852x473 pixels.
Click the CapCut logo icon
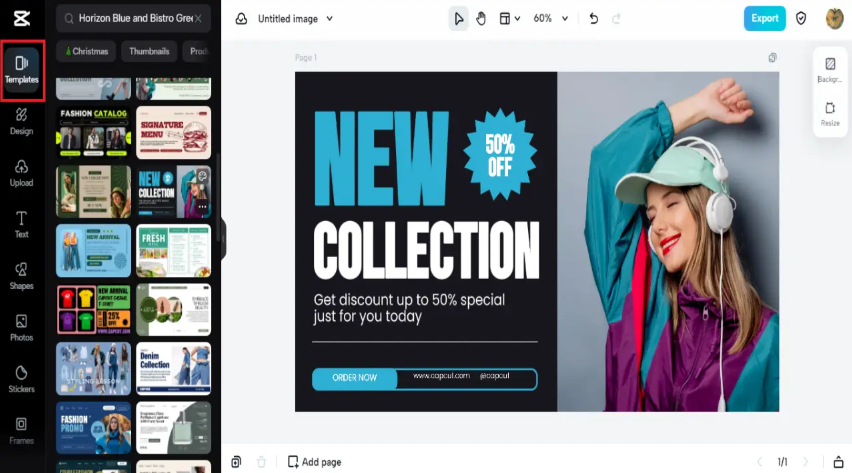[22, 18]
